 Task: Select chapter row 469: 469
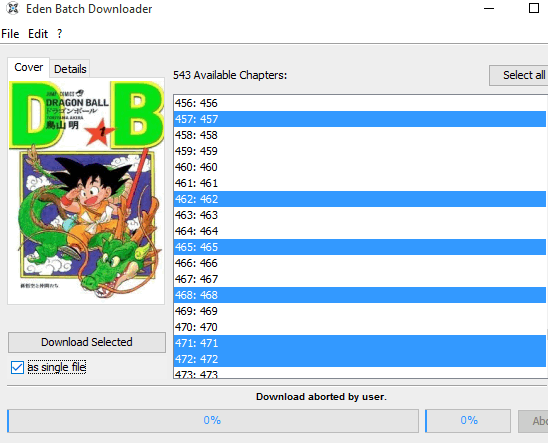point(360,311)
